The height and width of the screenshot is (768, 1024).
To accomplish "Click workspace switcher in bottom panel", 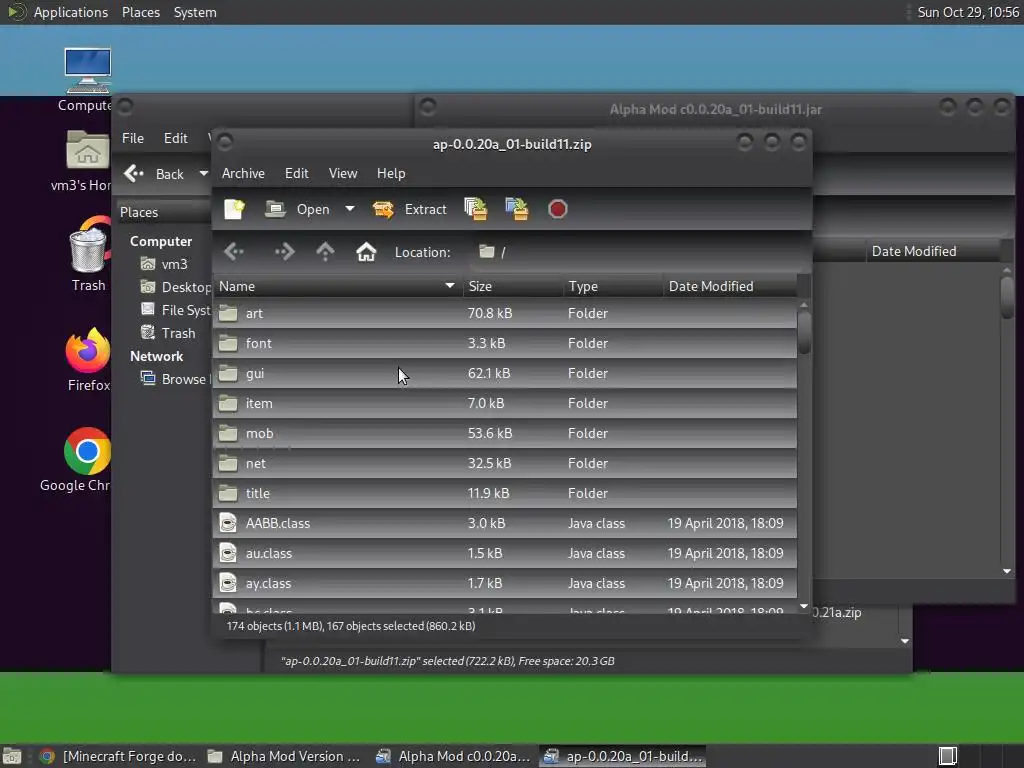I will [x=948, y=756].
